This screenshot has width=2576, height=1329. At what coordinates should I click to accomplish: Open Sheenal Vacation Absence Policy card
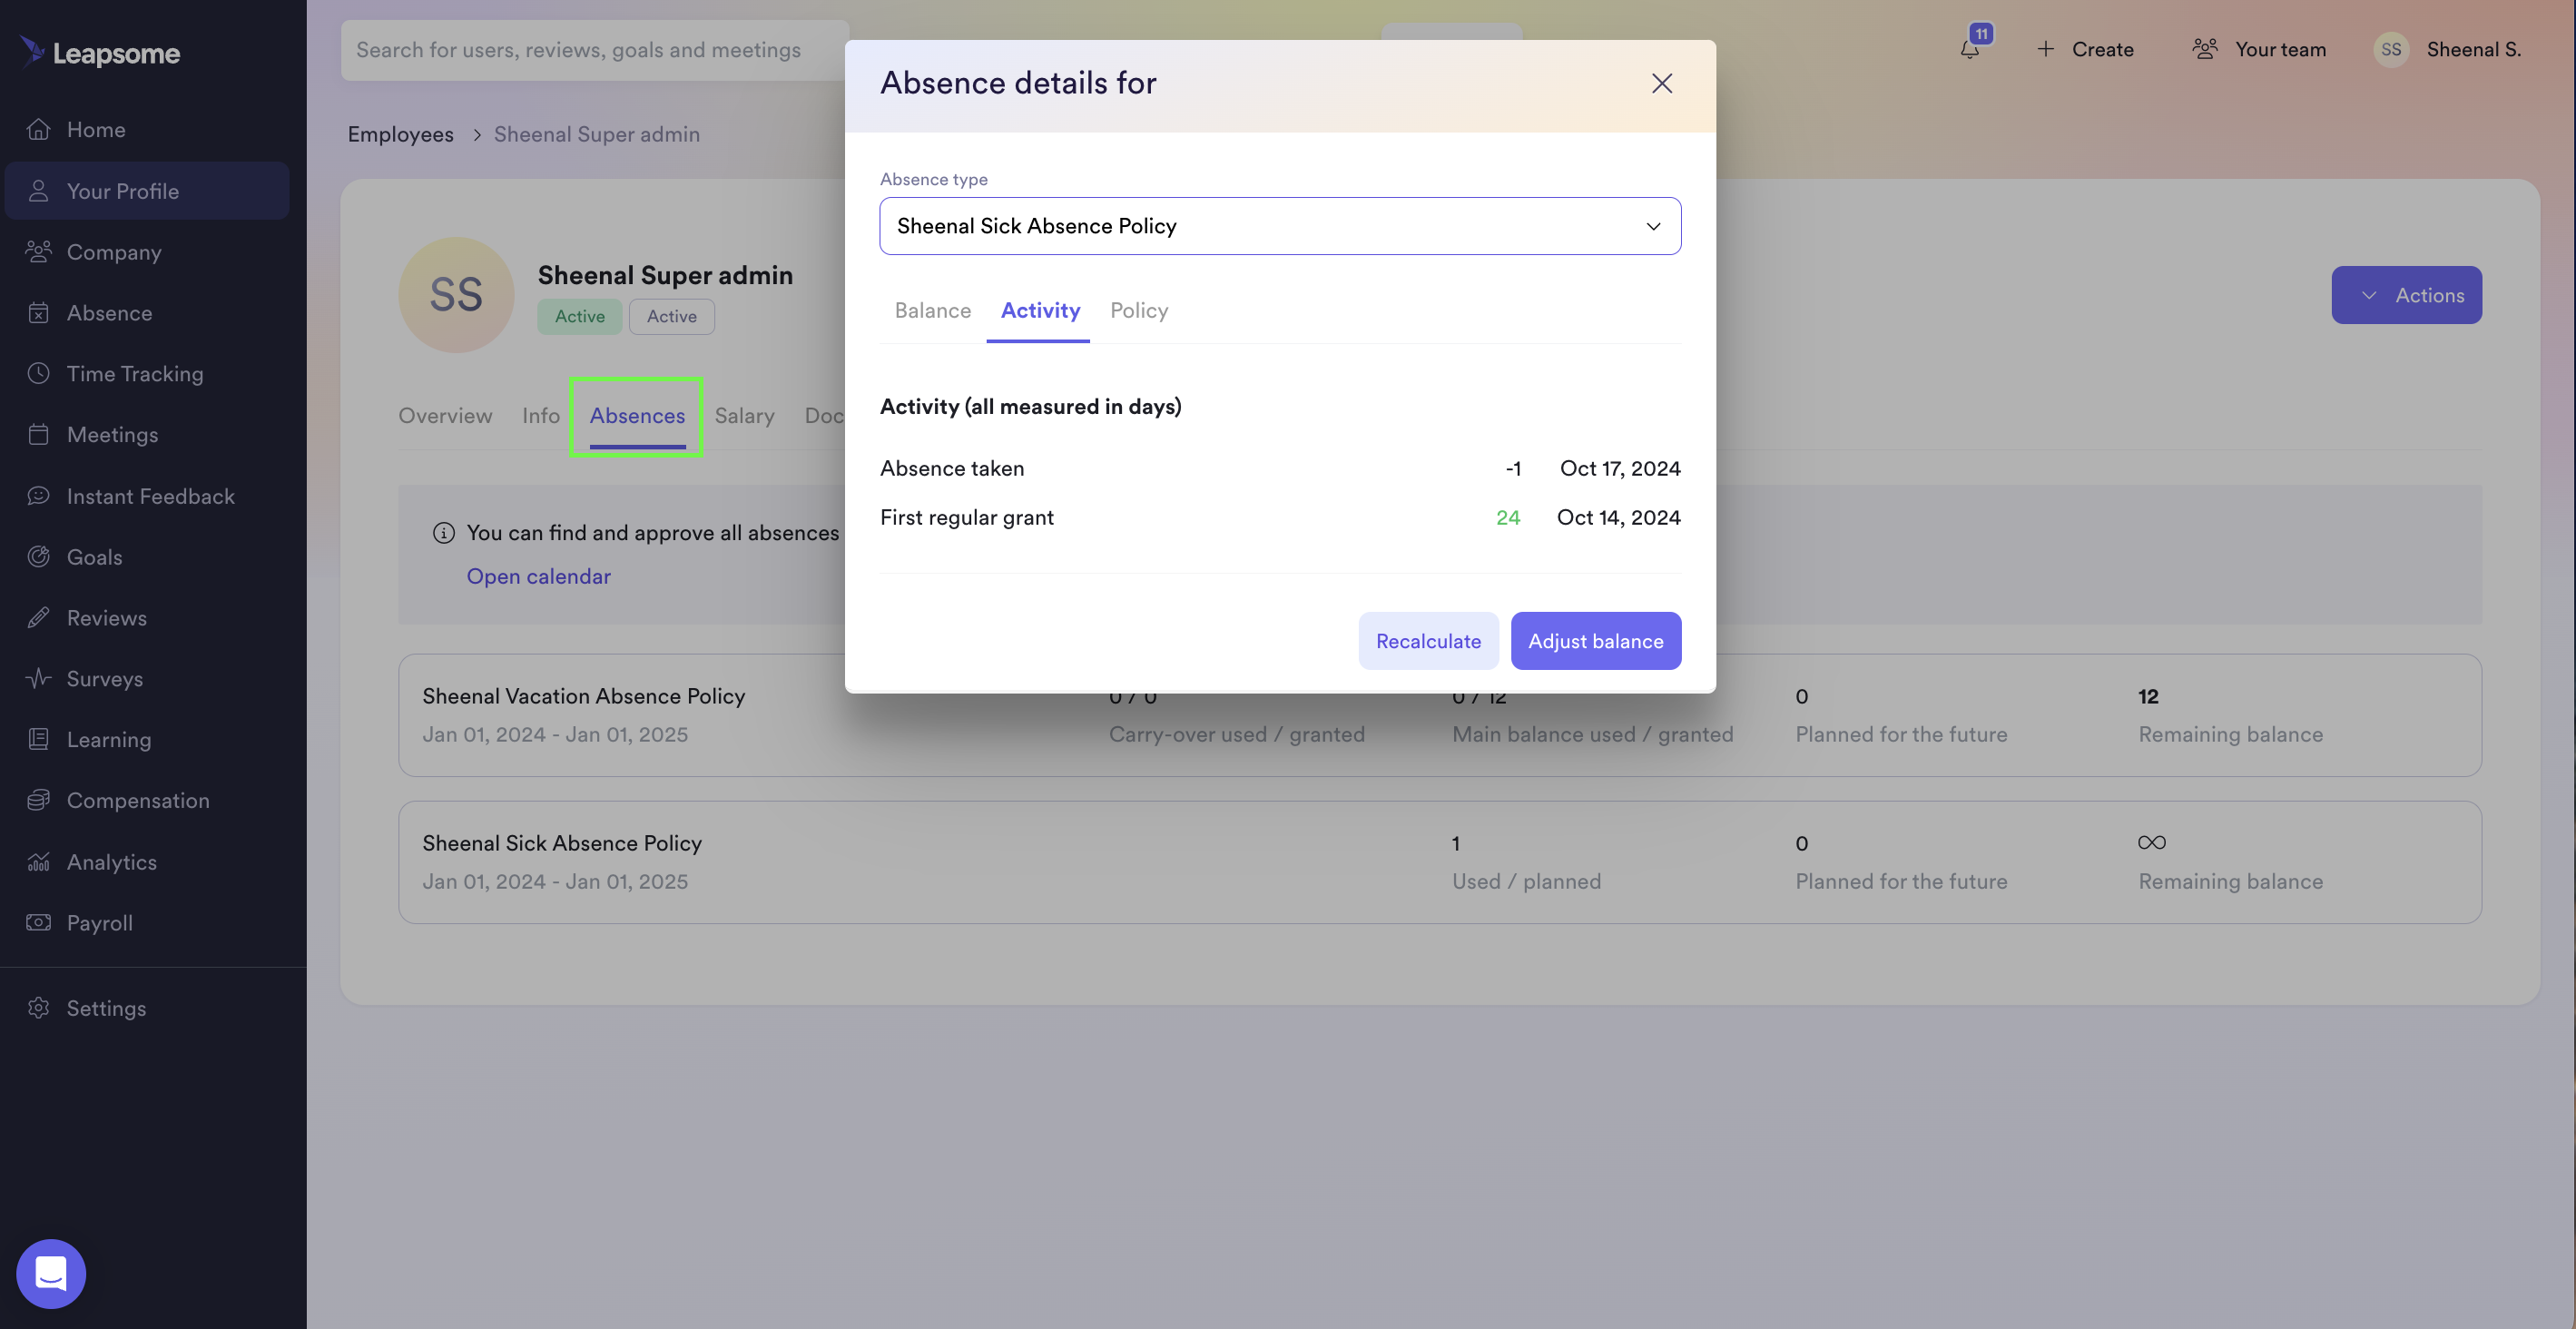tap(1439, 715)
